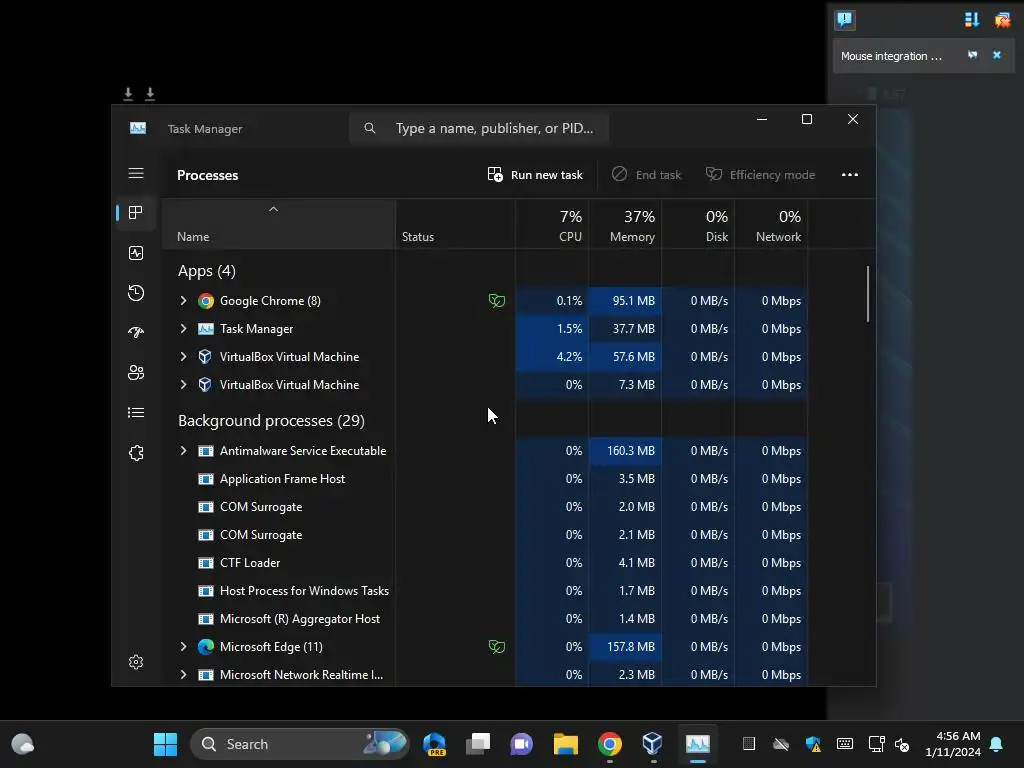Image resolution: width=1024 pixels, height=768 pixels.
Task: Click Run new task button
Action: click(535, 174)
